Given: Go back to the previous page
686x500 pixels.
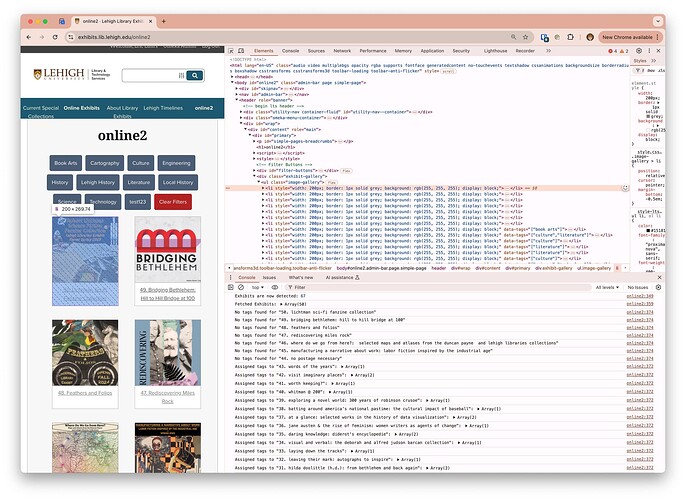Looking at the screenshot, I should pyautogui.click(x=28, y=37).
